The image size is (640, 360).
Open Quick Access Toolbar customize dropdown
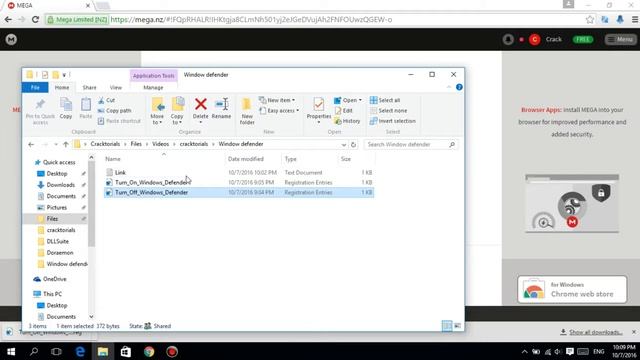pos(64,75)
